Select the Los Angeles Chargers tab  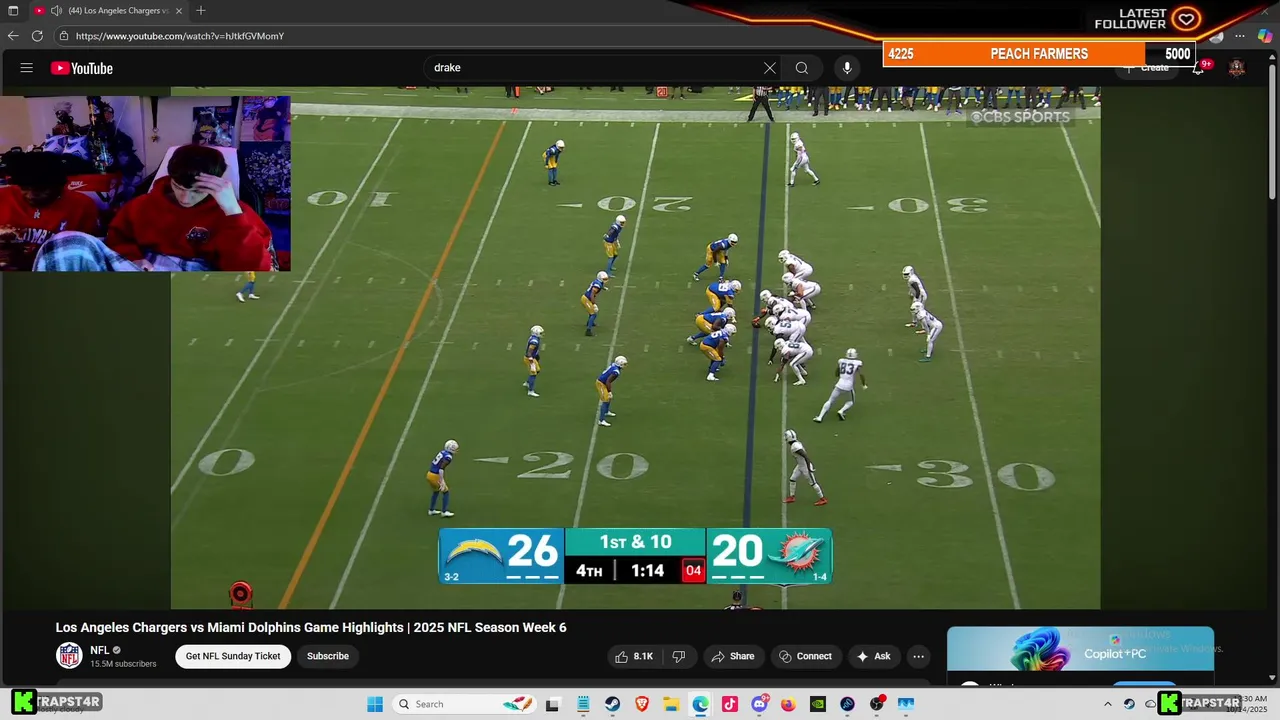pyautogui.click(x=108, y=11)
